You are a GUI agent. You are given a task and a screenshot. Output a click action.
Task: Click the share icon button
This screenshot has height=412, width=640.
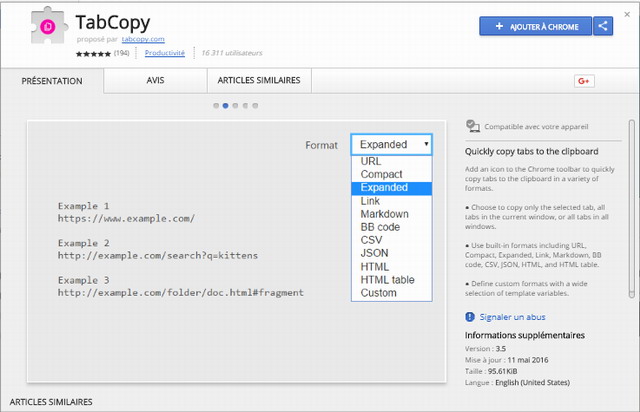point(603,26)
